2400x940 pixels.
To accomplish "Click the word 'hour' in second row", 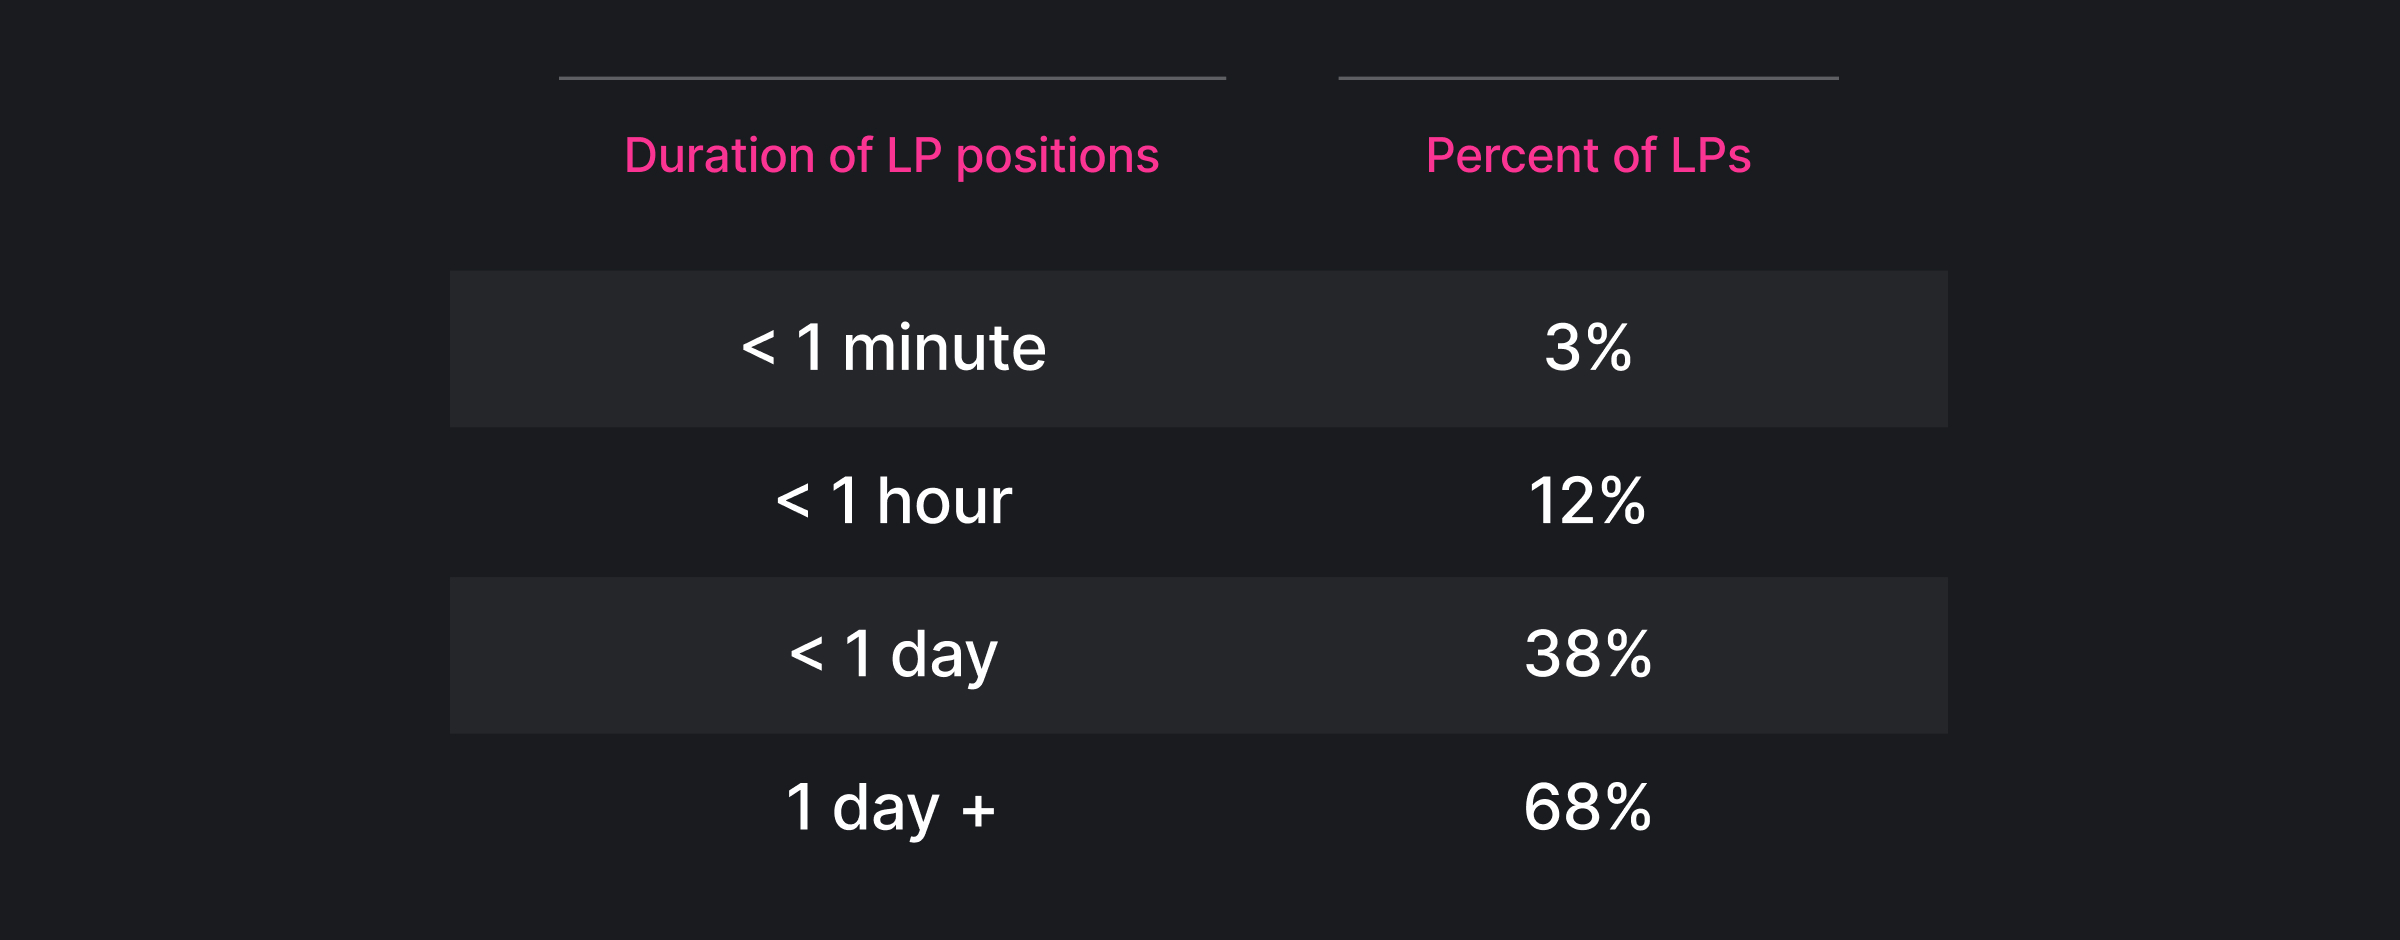I will pyautogui.click(x=945, y=500).
